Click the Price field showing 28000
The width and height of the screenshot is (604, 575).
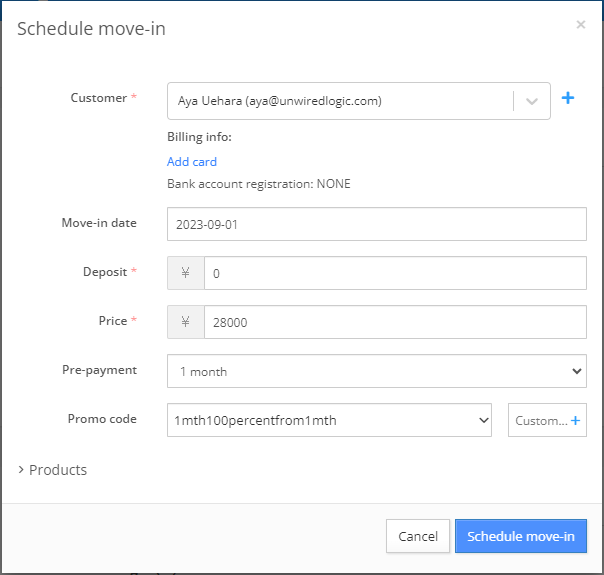(395, 322)
